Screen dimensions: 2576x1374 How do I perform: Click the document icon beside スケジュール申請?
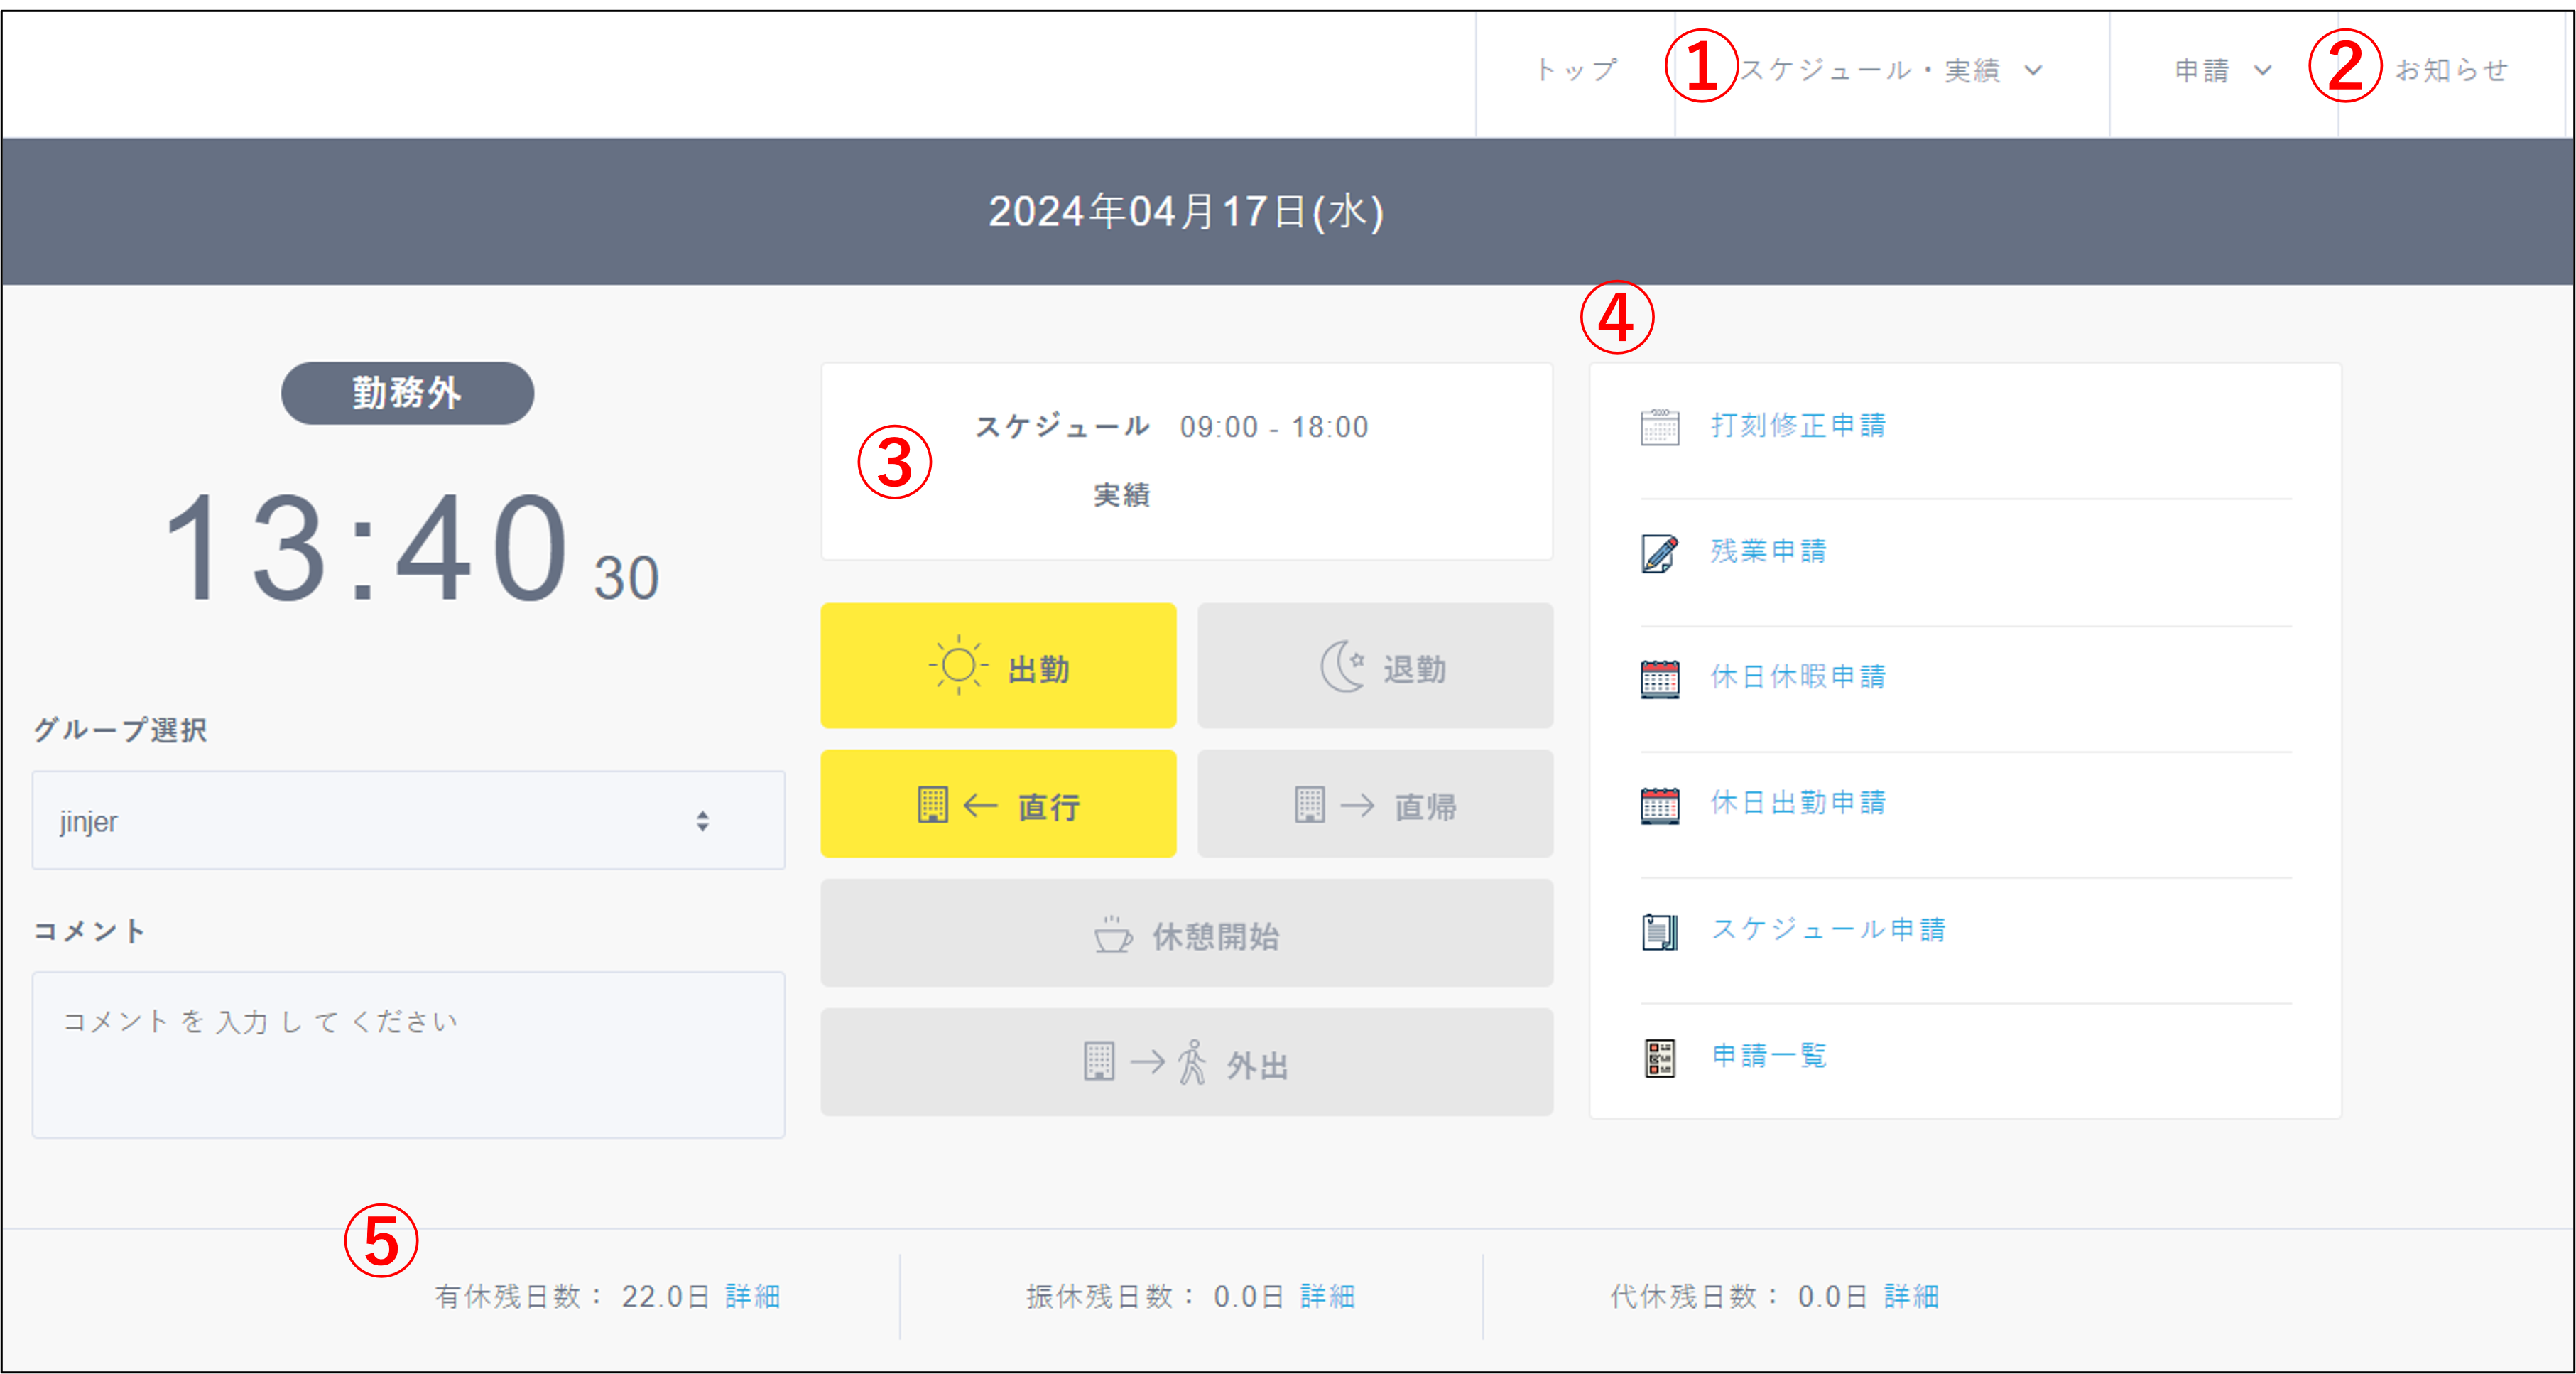[x=1659, y=931]
